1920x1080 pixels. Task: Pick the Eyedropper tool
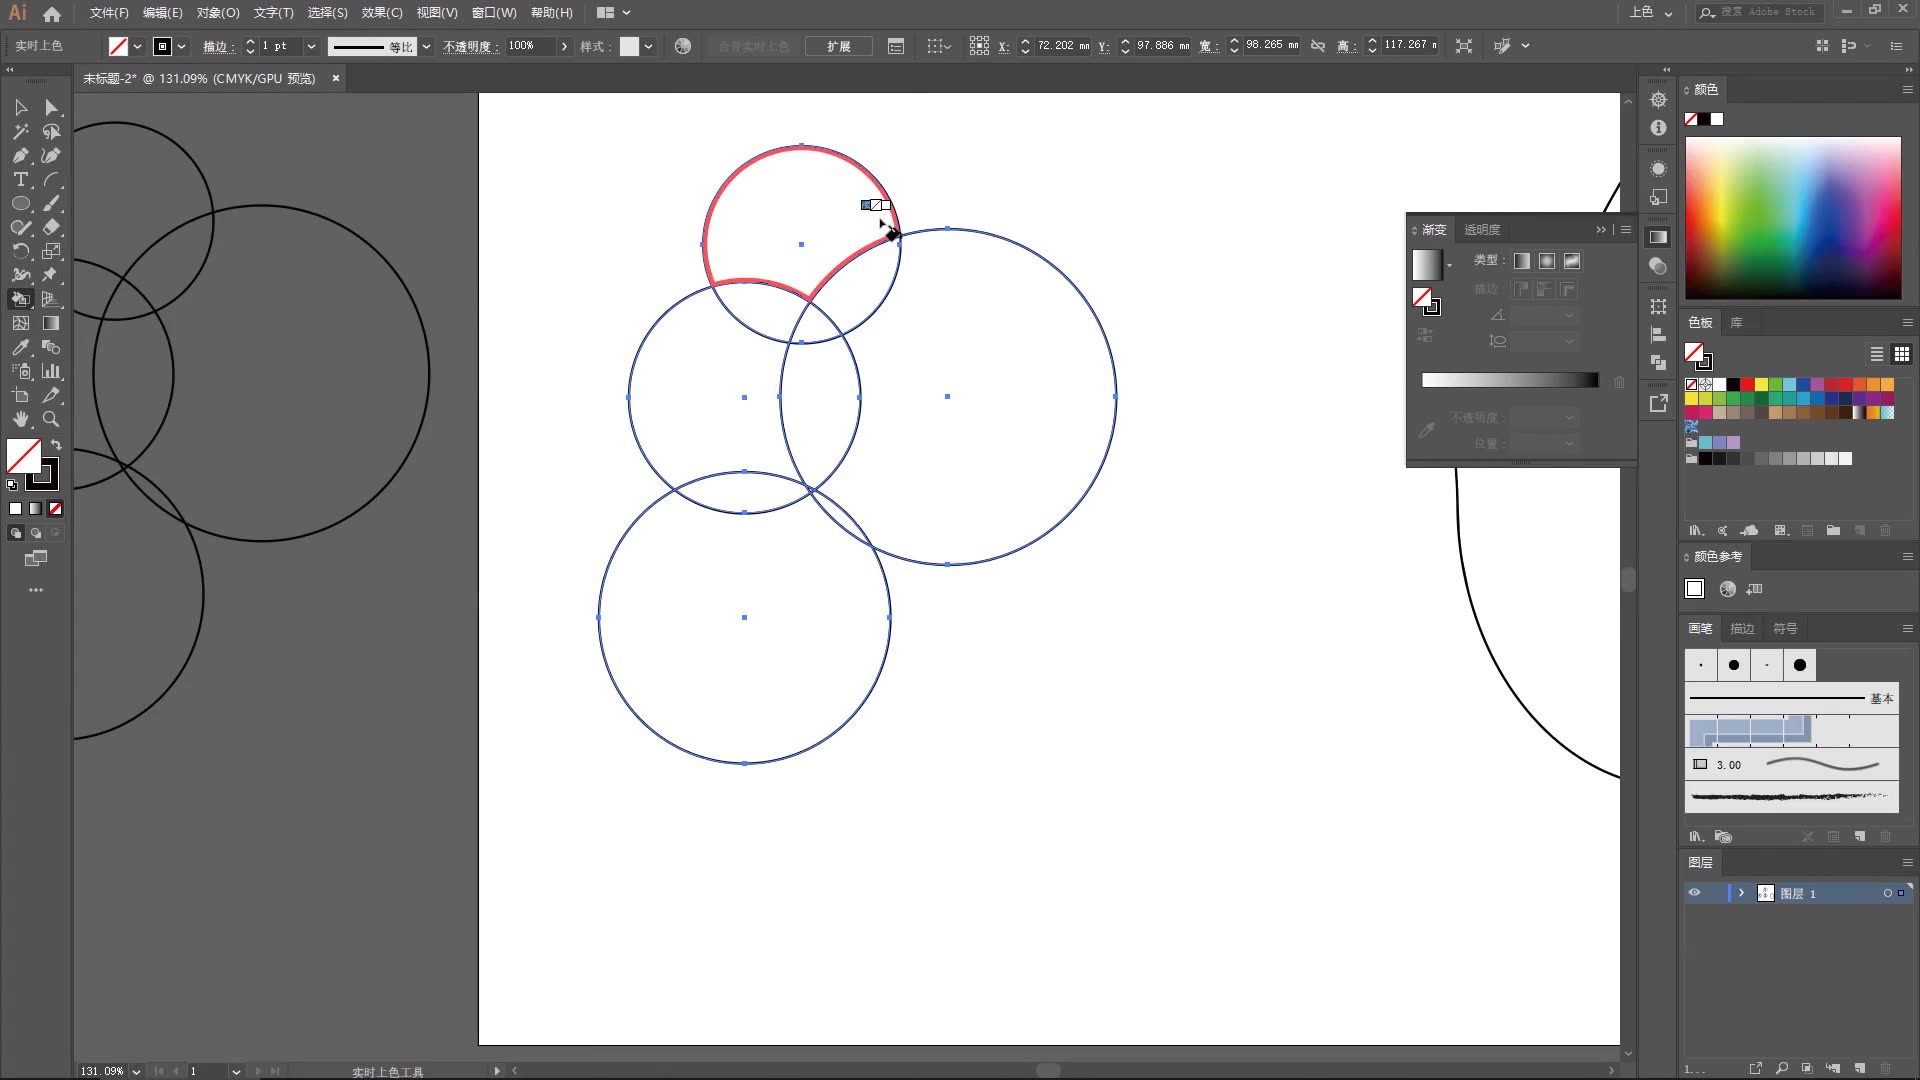pyautogui.click(x=20, y=347)
